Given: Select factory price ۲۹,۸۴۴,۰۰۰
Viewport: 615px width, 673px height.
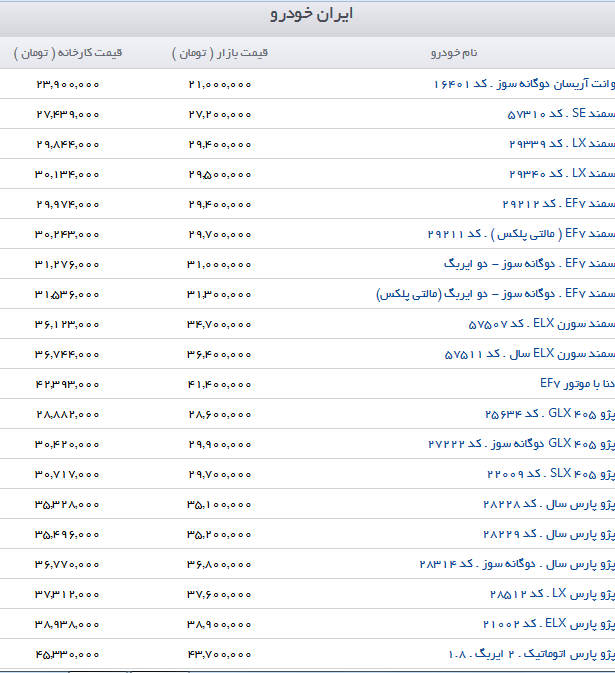Looking at the screenshot, I should tap(68, 145).
